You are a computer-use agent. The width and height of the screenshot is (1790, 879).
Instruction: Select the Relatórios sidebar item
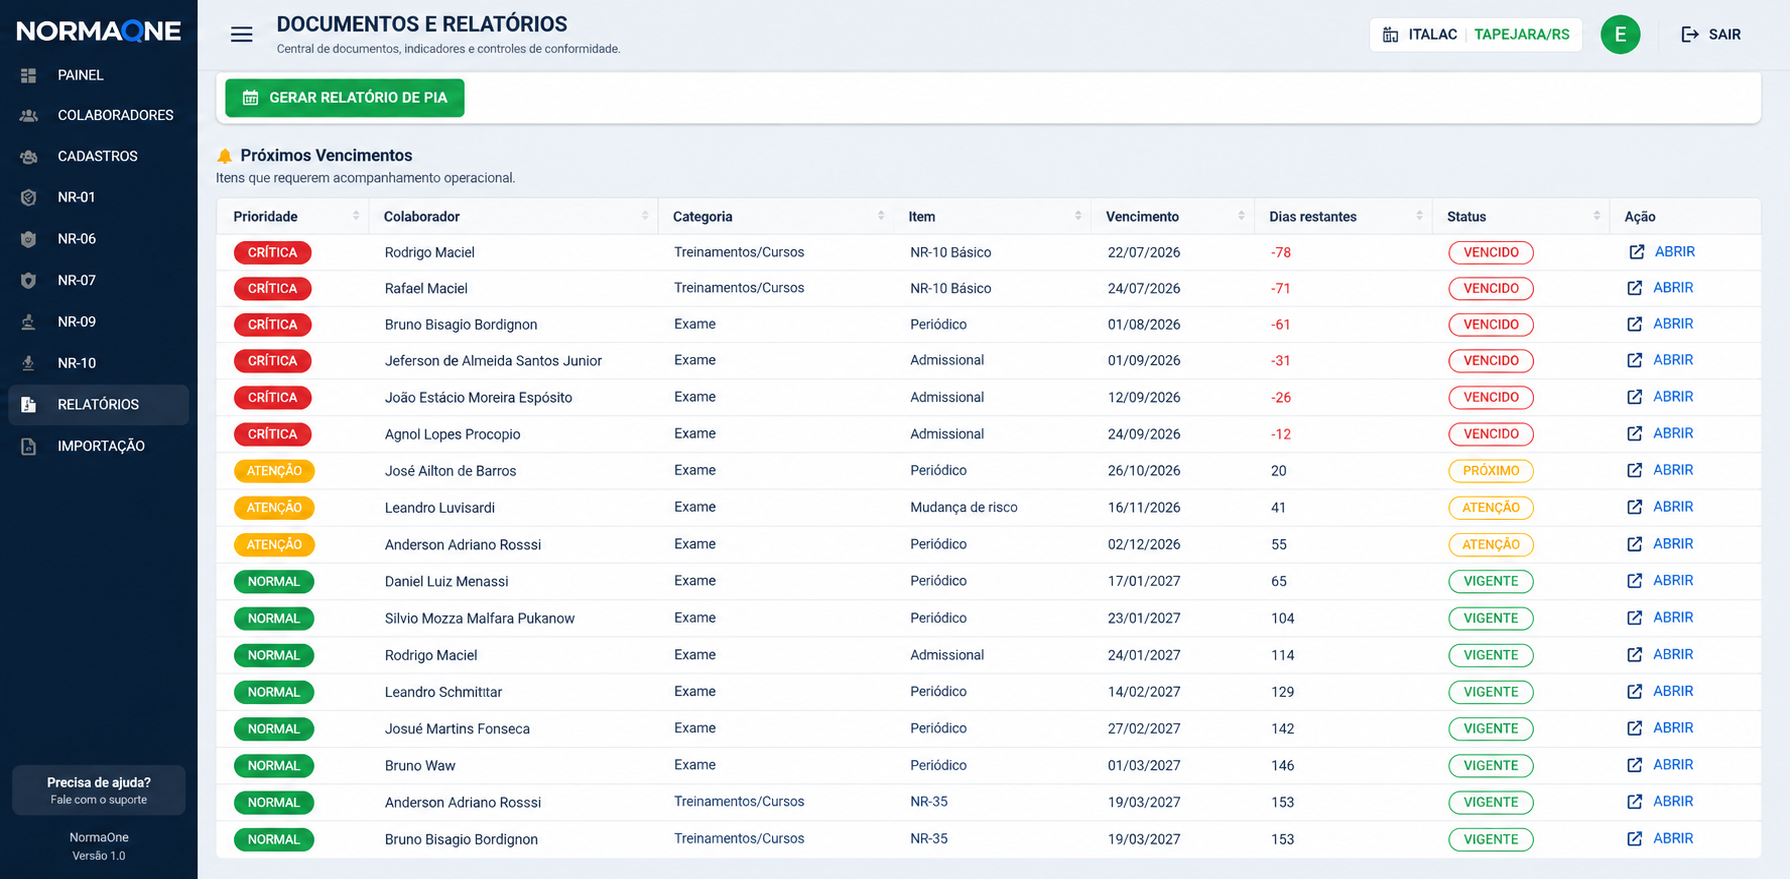pos(98,405)
